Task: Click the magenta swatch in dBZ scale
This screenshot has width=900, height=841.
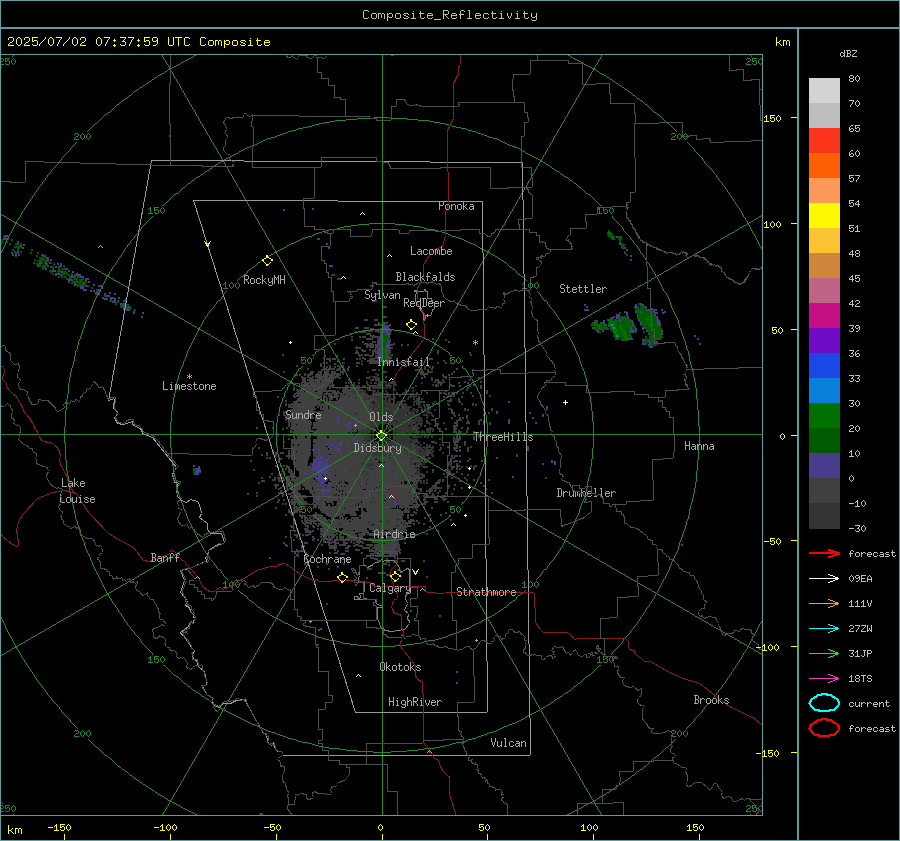Action: point(824,316)
